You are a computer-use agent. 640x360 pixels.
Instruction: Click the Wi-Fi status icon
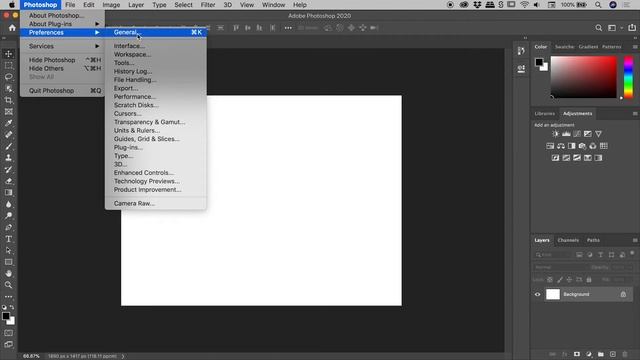pyautogui.click(x=525, y=5)
